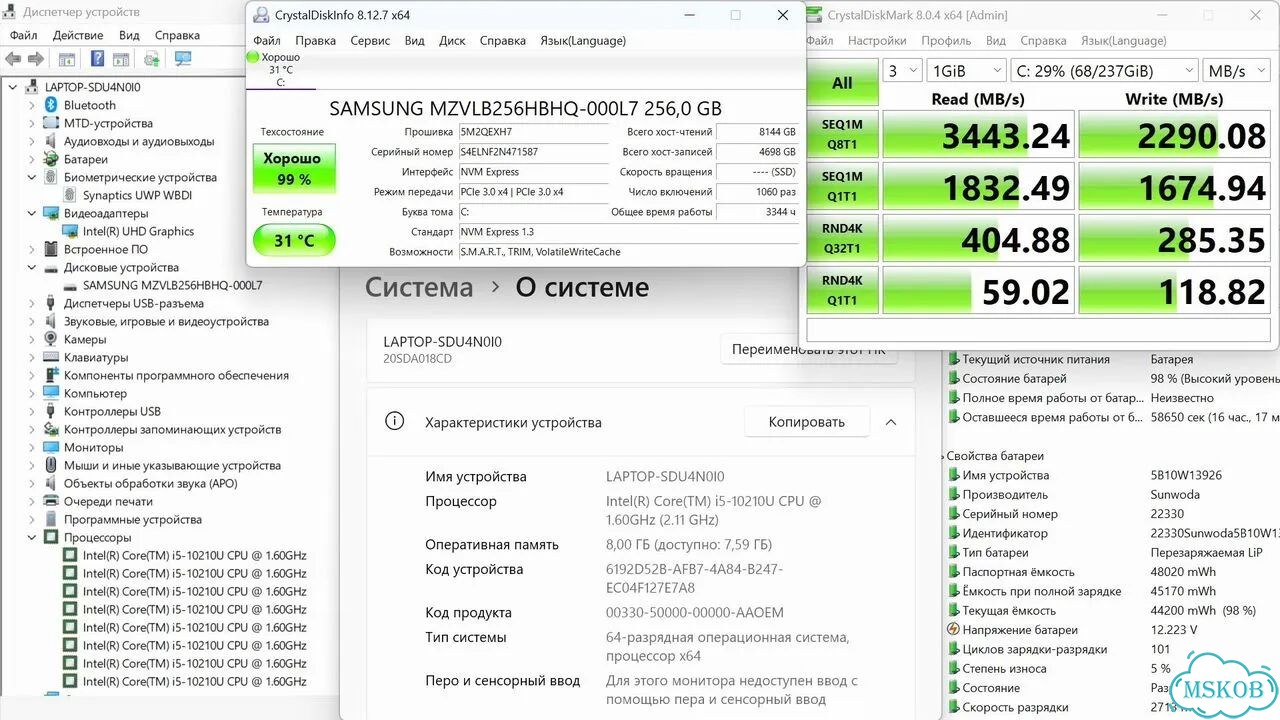Viewport: 1280px width, 720px height.
Task: Collapse the Биометрические устройства category
Action: (x=32, y=177)
